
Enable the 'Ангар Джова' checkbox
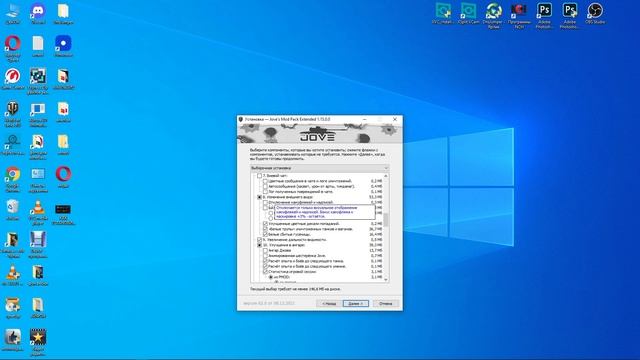pos(265,250)
